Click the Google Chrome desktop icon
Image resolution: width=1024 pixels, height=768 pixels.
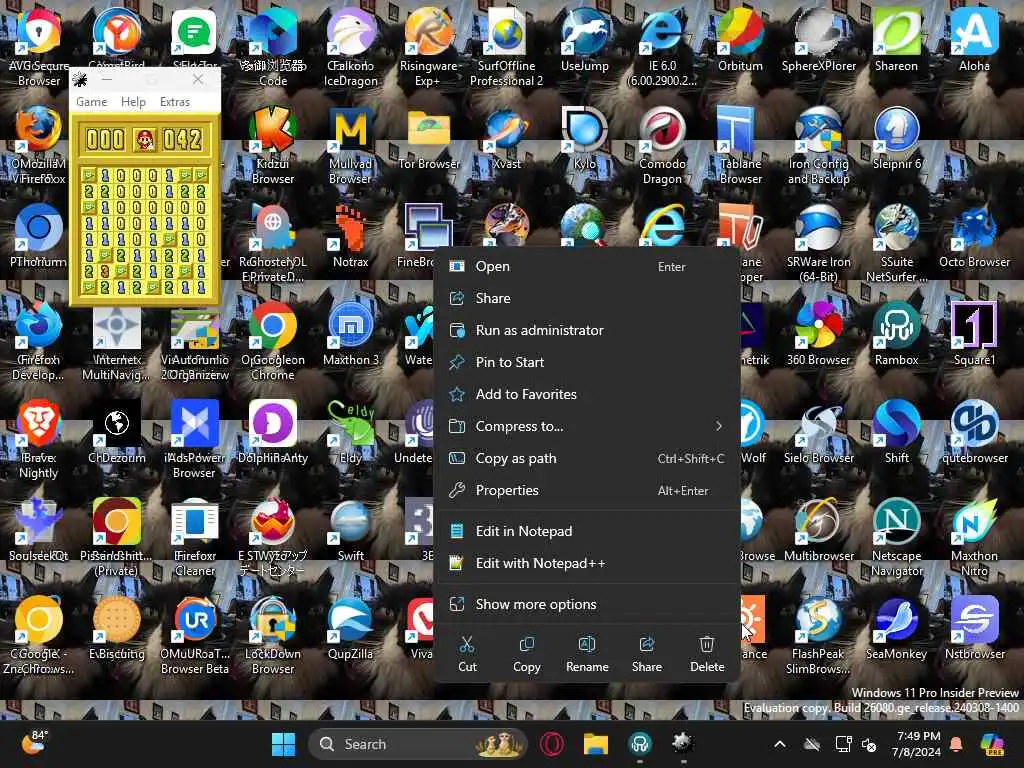point(273,325)
